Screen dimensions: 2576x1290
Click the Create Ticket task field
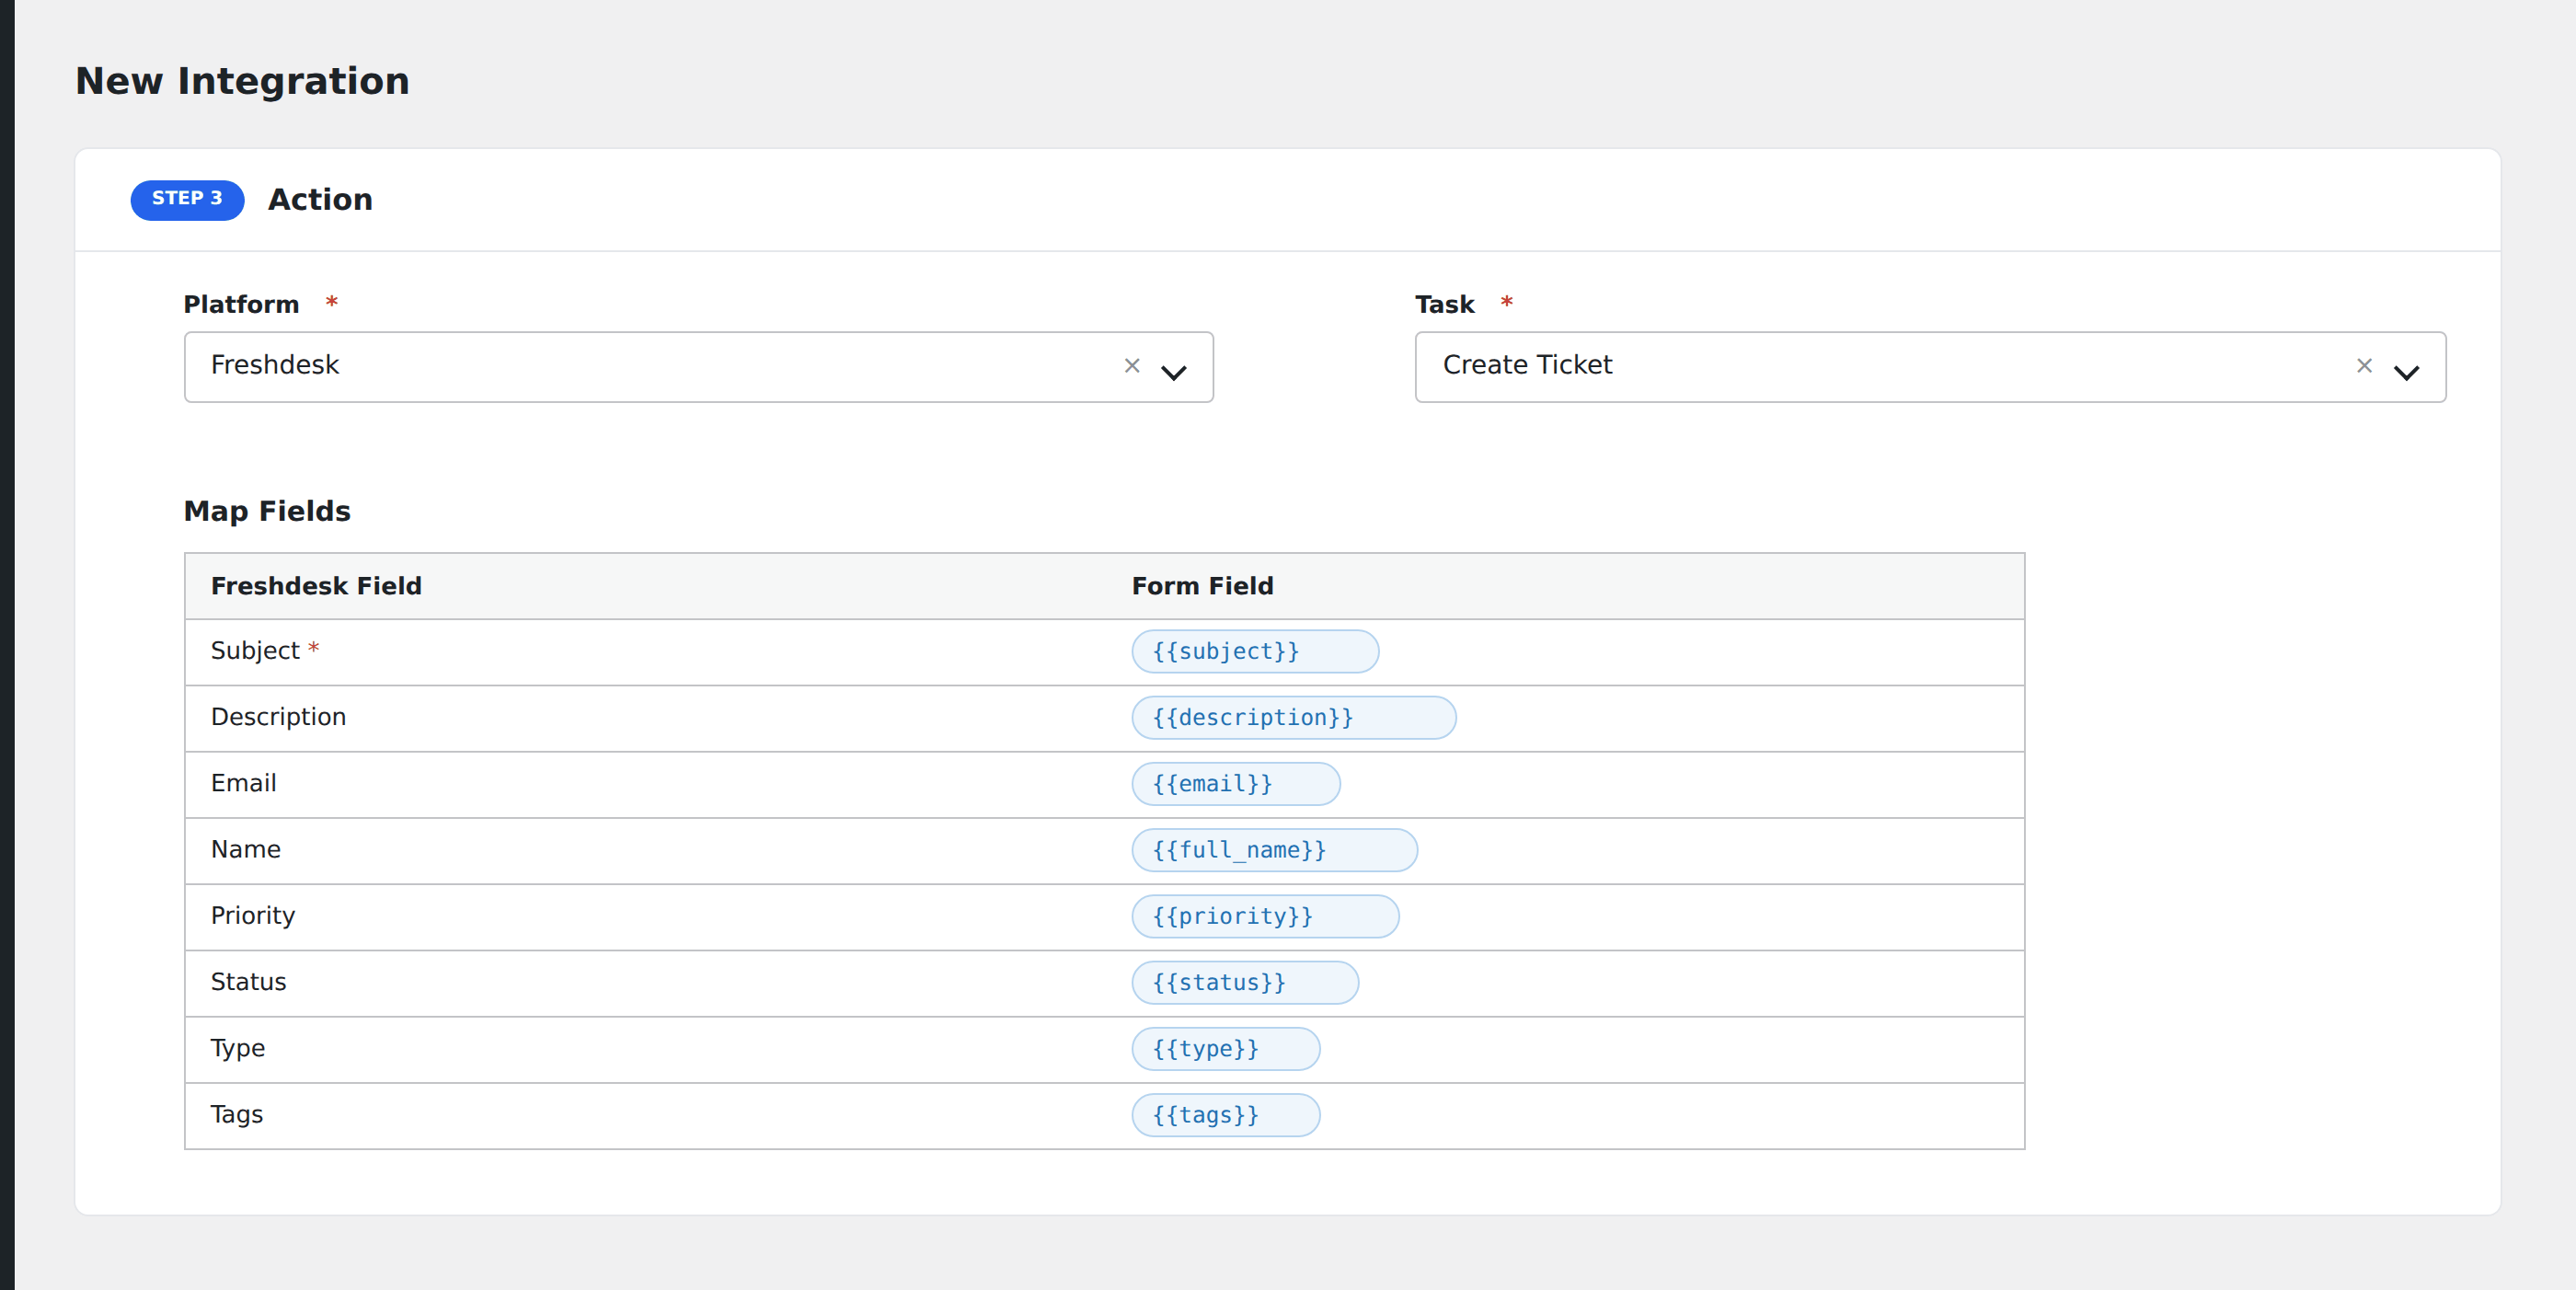(1930, 367)
